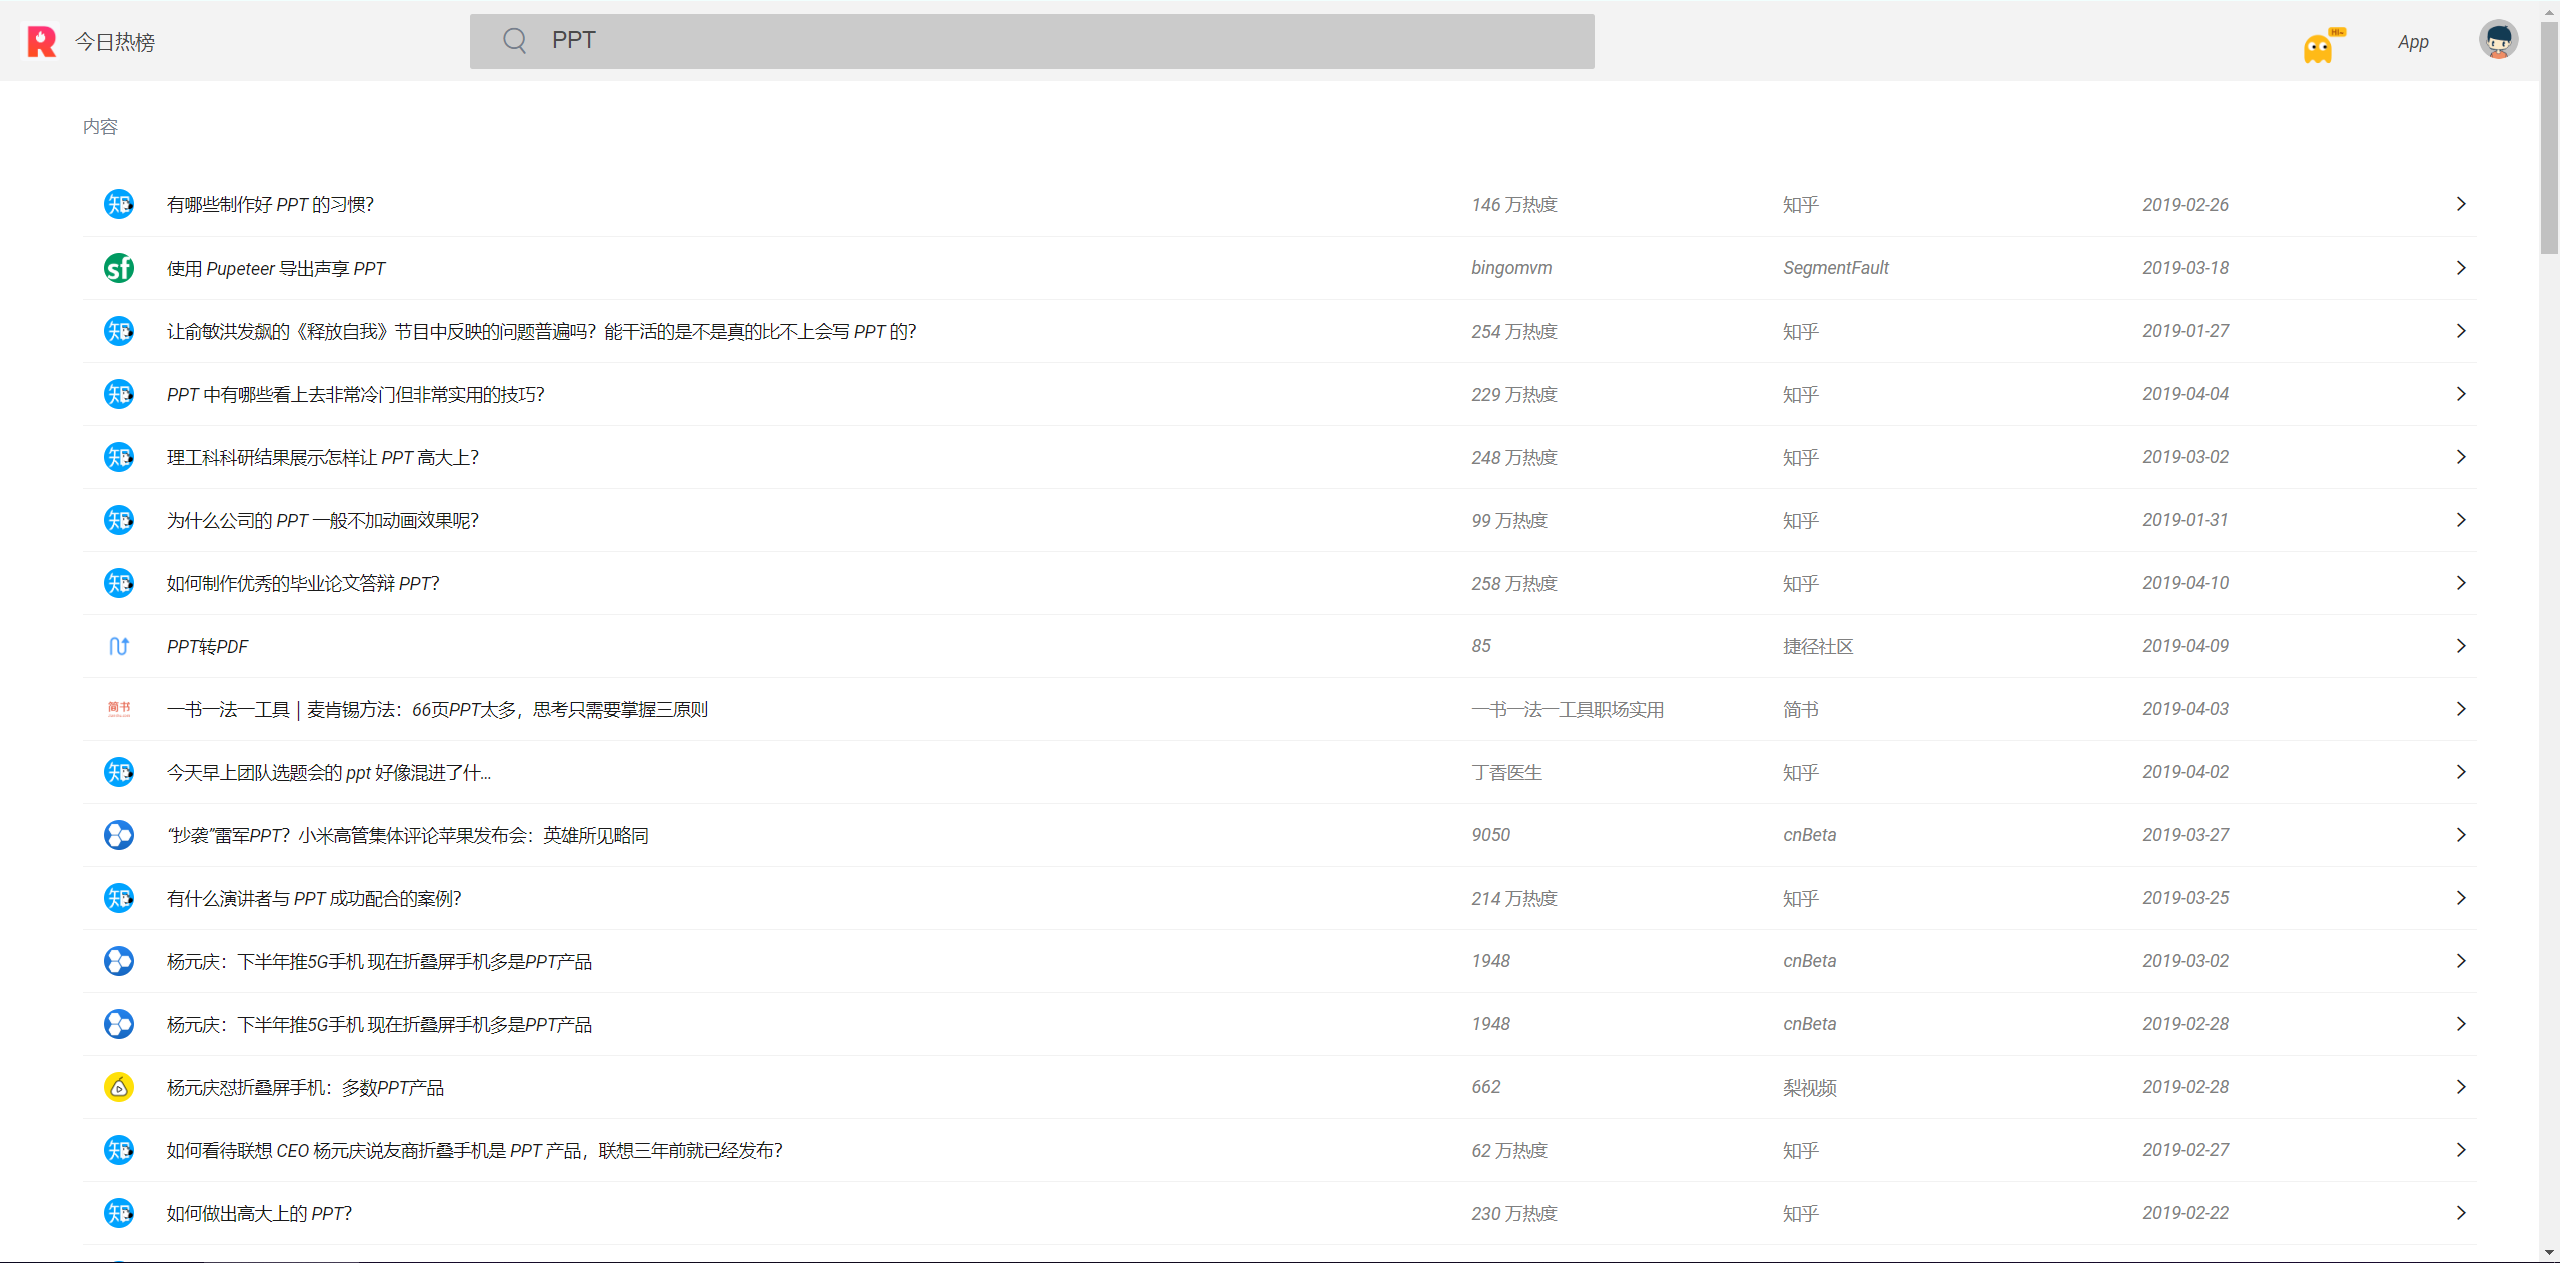Open 如何制作优秀的毕业论文答辩 PPT article
The image size is (2560, 1263).
pyautogui.click(x=303, y=583)
